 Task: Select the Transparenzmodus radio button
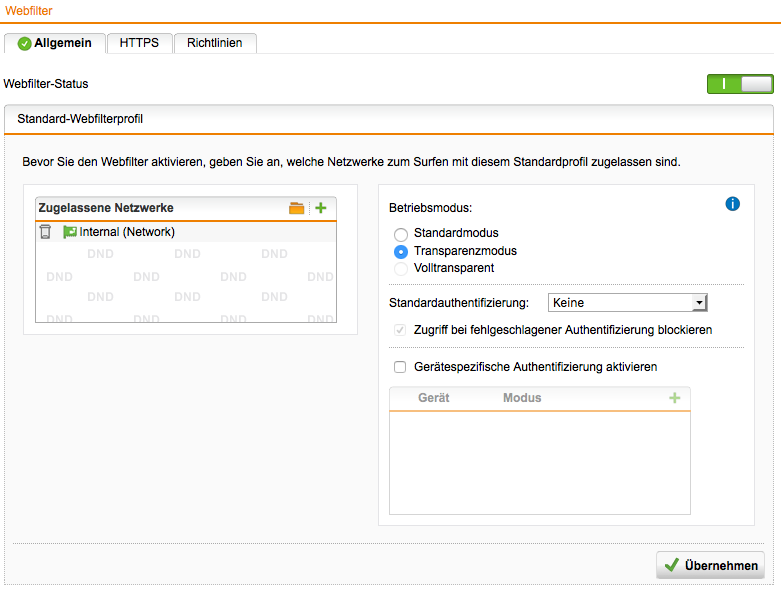401,251
